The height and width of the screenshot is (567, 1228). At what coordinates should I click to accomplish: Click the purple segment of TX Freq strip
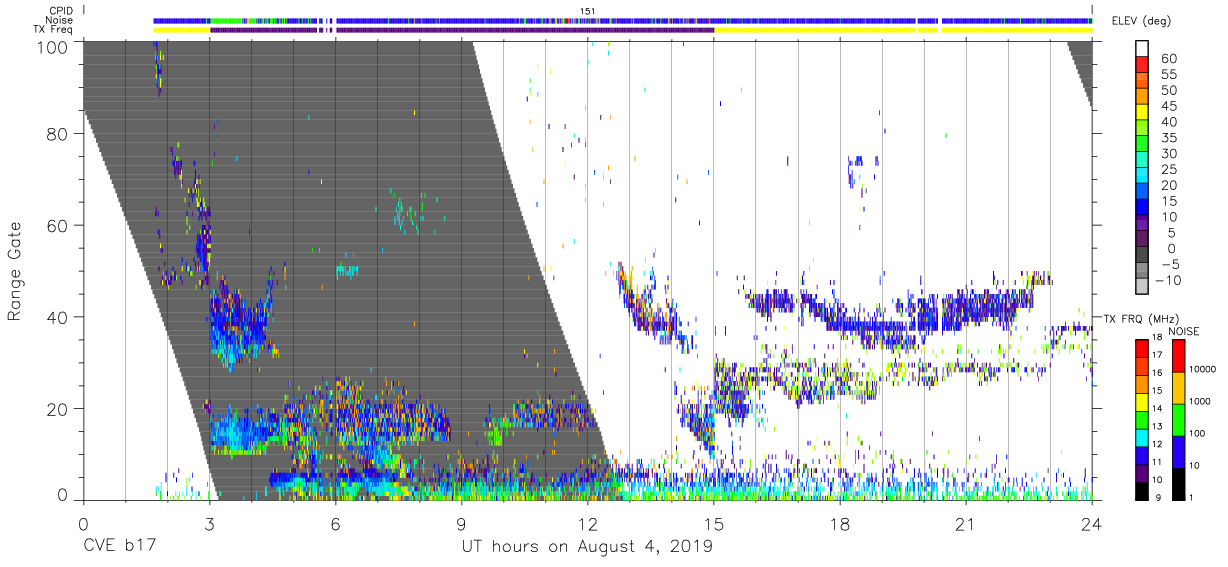(462, 30)
